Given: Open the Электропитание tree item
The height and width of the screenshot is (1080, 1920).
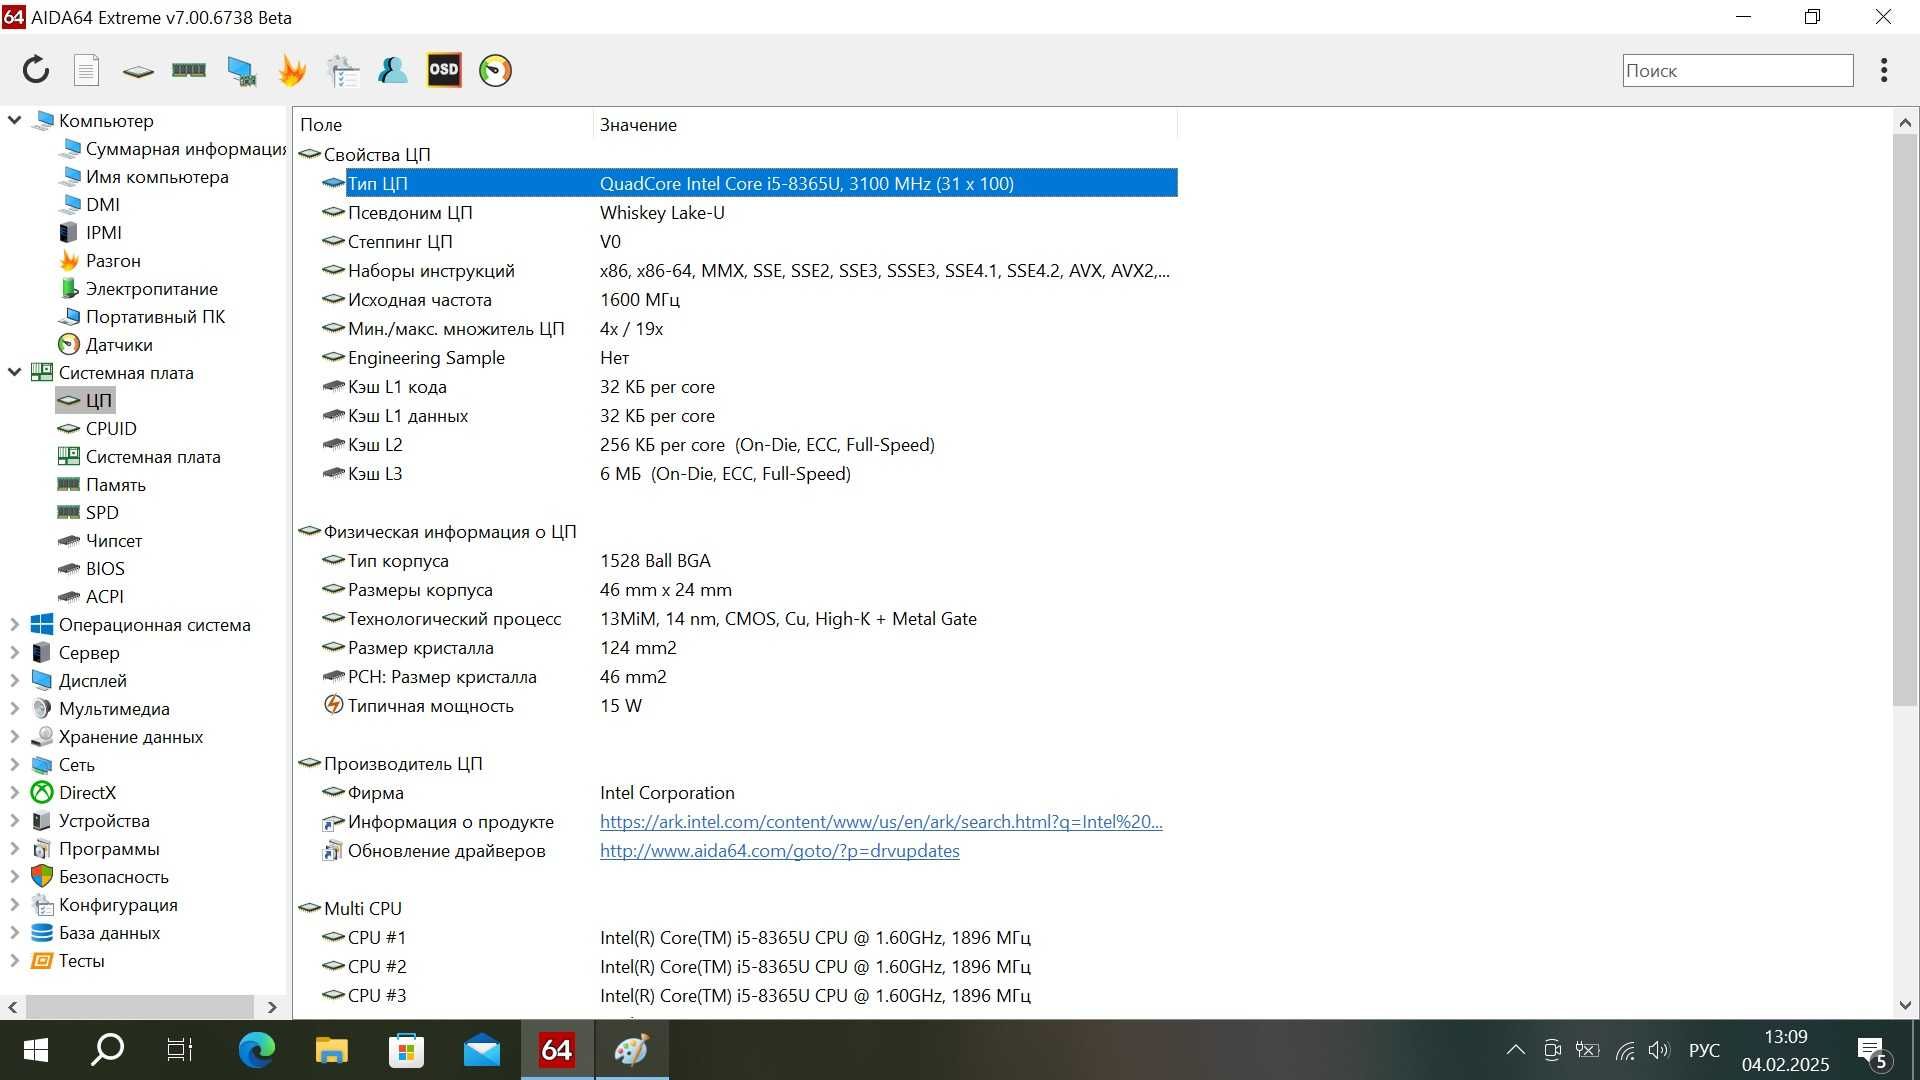Looking at the screenshot, I should pyautogui.click(x=151, y=288).
